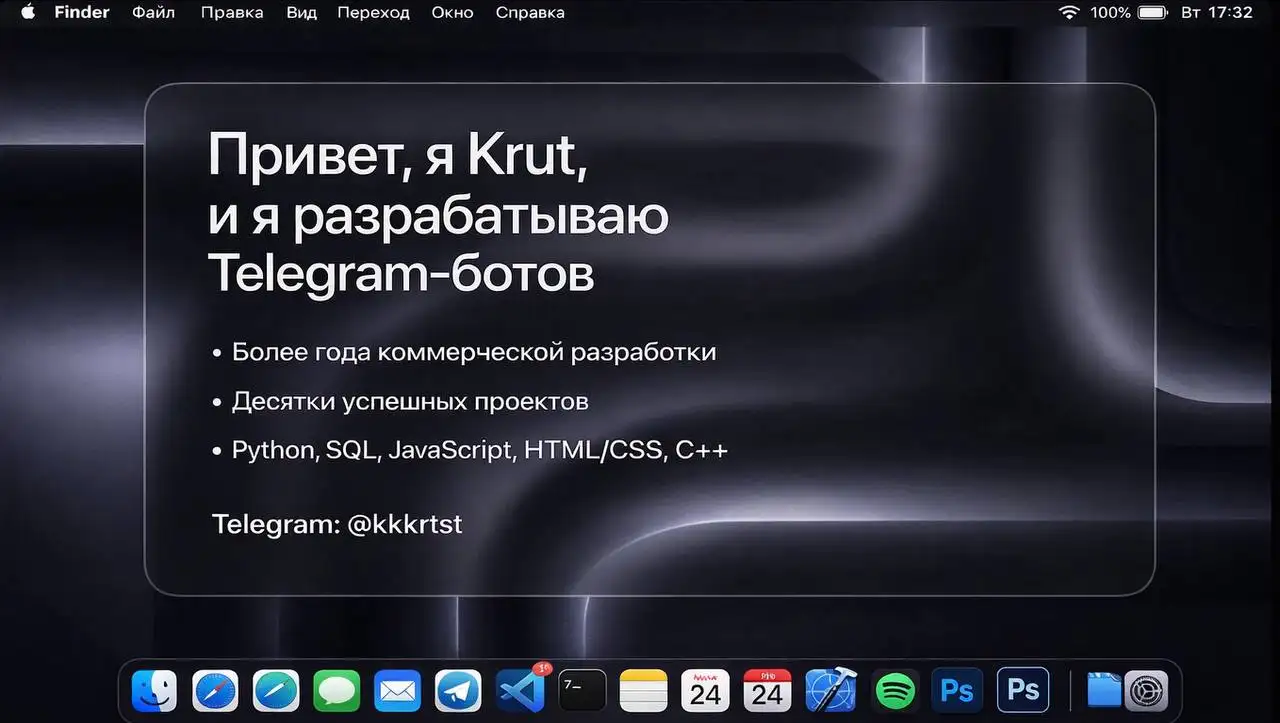Screen dimensions: 1280x723
Task: Open System Settings from the Dock
Action: click(x=1145, y=690)
